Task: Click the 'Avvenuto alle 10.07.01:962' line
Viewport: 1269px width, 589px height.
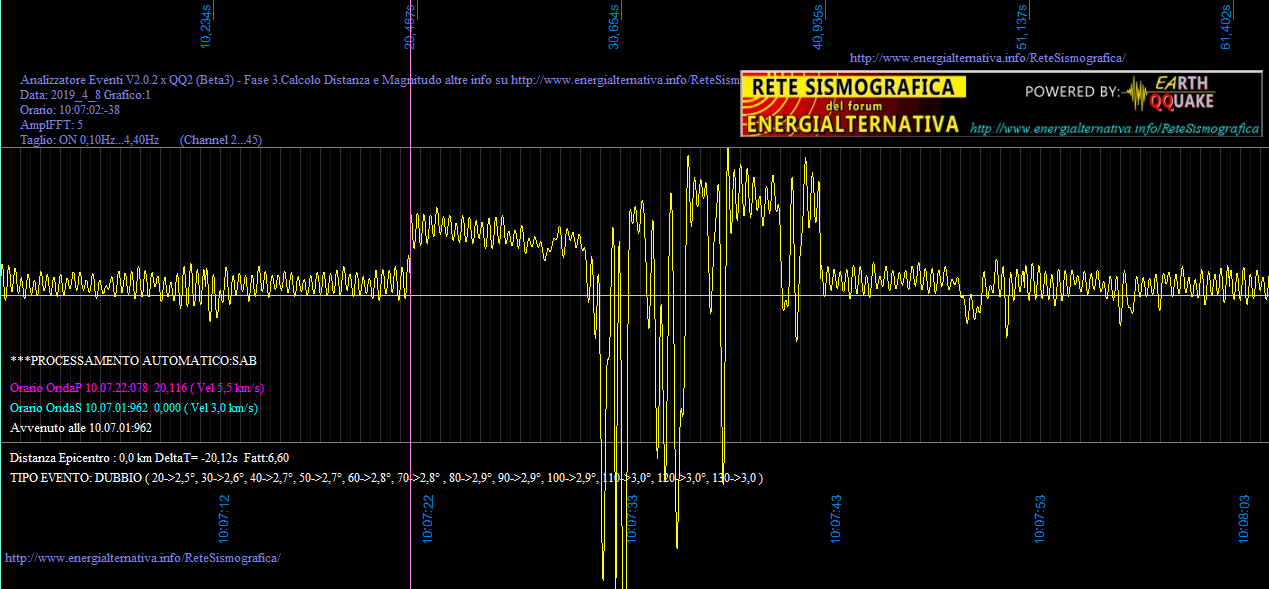Action: point(81,428)
